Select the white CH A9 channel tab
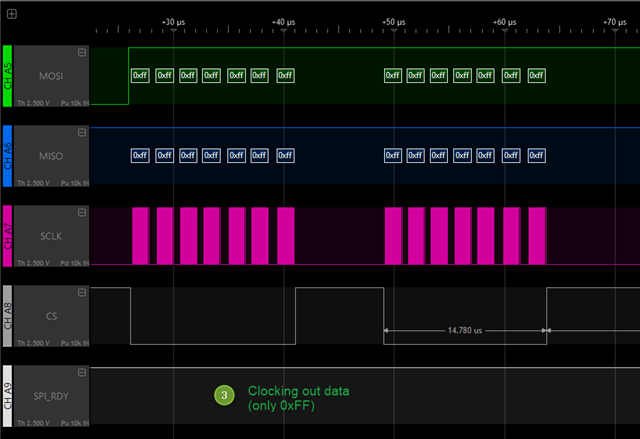Viewport: 640px width, 439px height. coord(7,396)
